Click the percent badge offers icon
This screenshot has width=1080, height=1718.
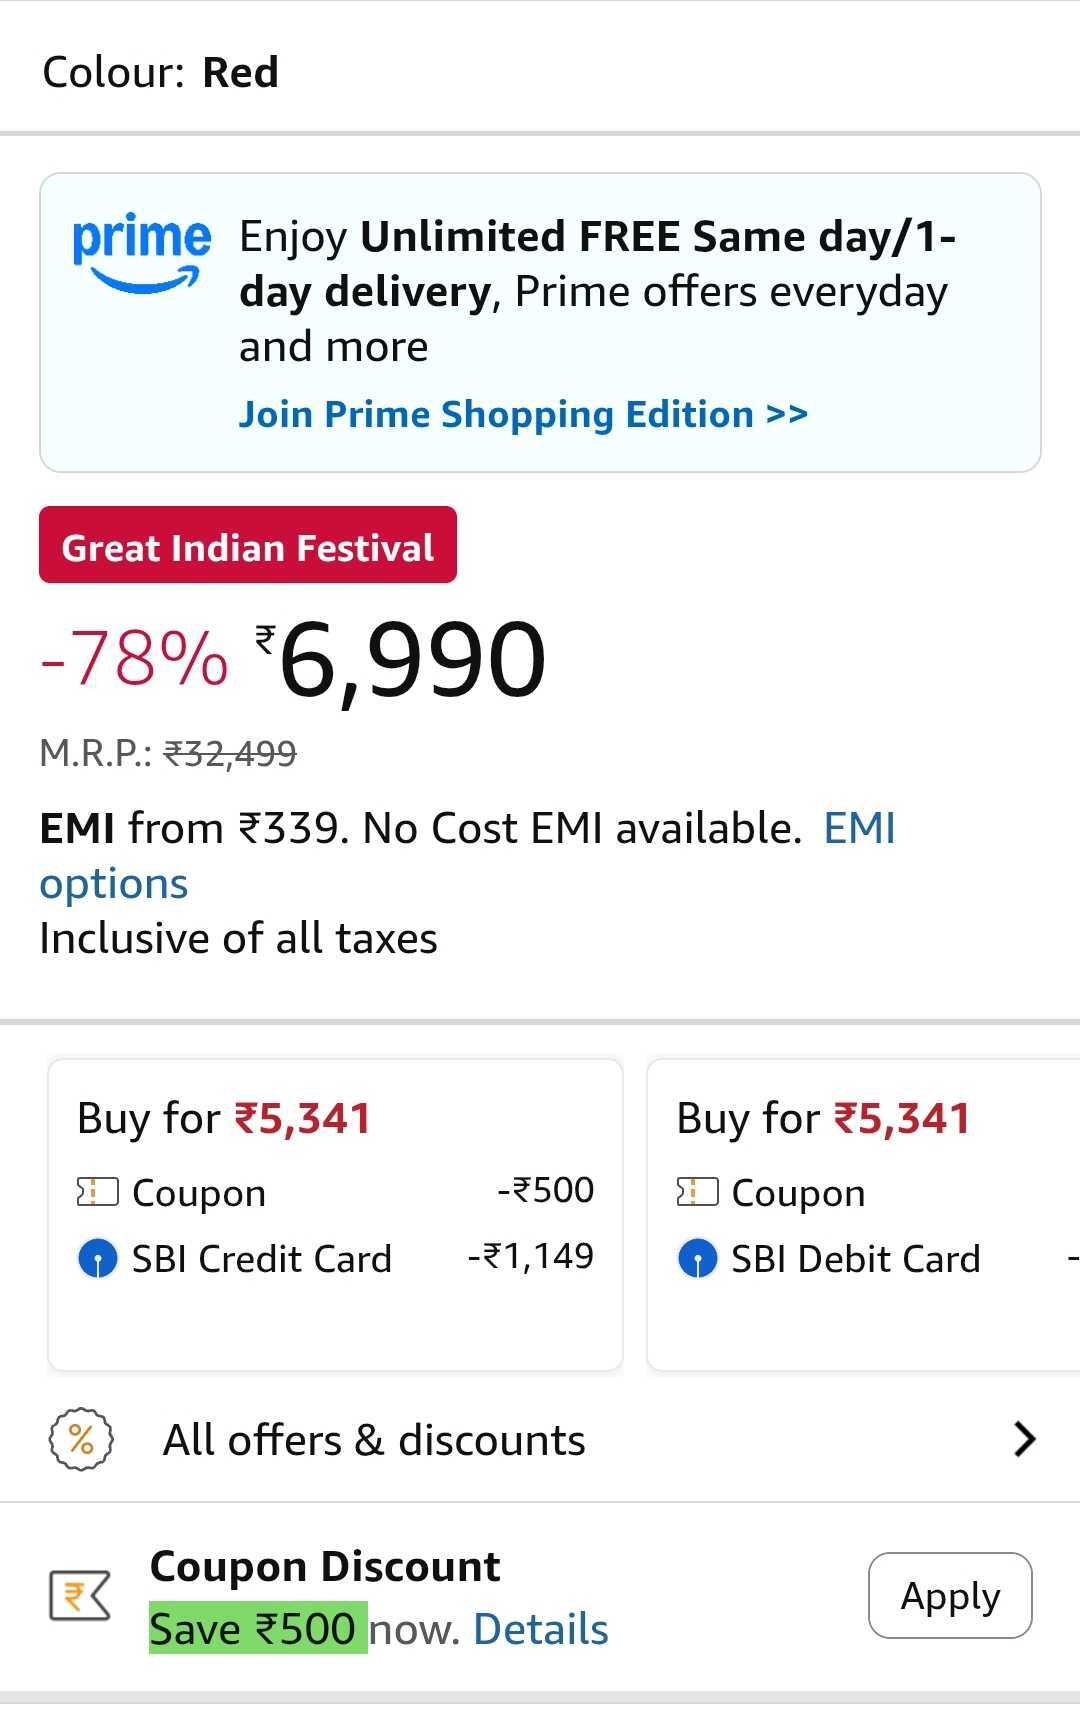tap(81, 1439)
